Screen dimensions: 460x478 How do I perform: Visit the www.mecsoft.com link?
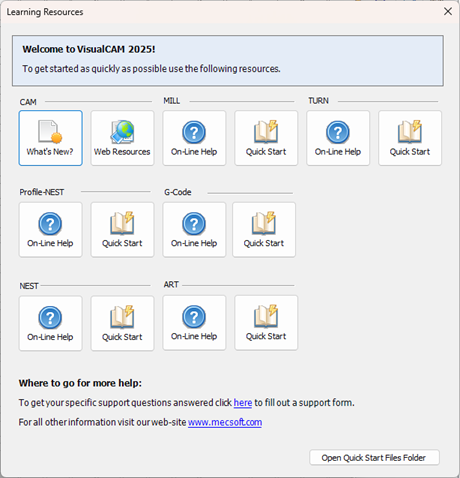[225, 422]
